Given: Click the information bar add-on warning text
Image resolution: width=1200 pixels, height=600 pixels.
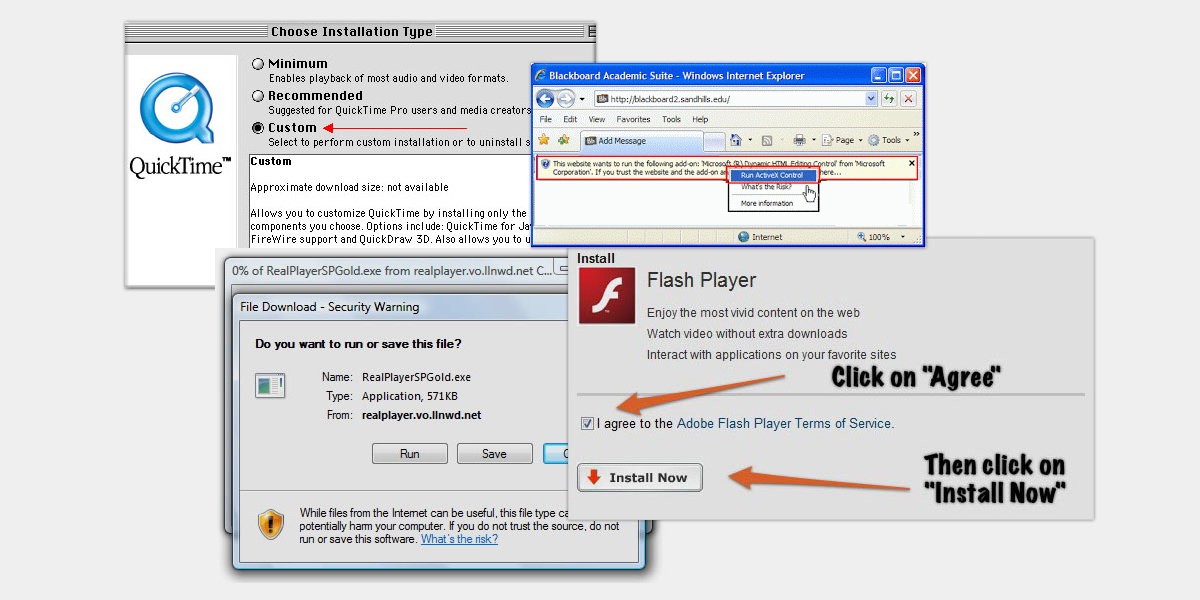Looking at the screenshot, I should pos(720,168).
